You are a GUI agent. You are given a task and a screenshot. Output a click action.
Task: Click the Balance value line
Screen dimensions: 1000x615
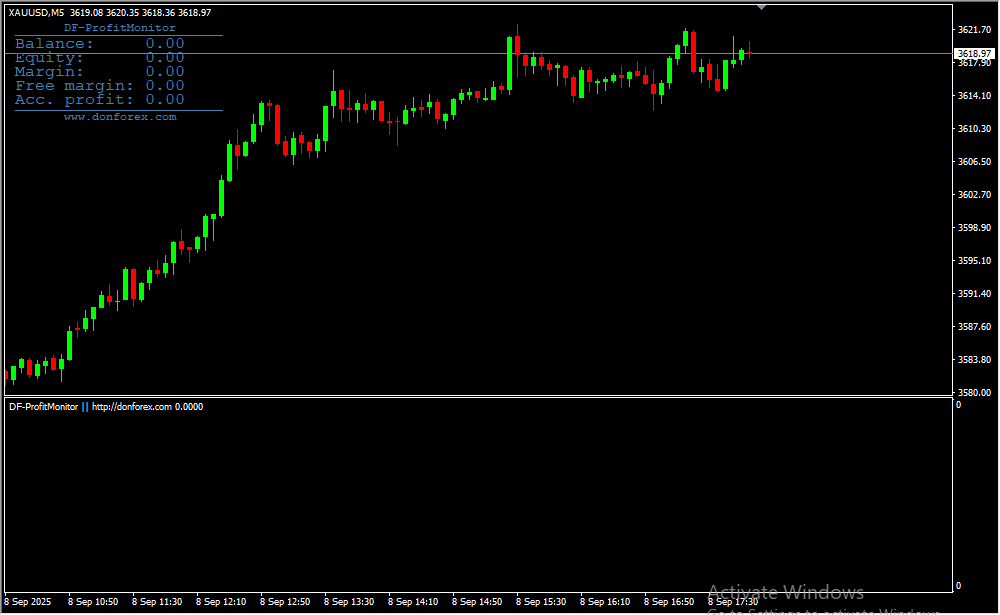100,43
